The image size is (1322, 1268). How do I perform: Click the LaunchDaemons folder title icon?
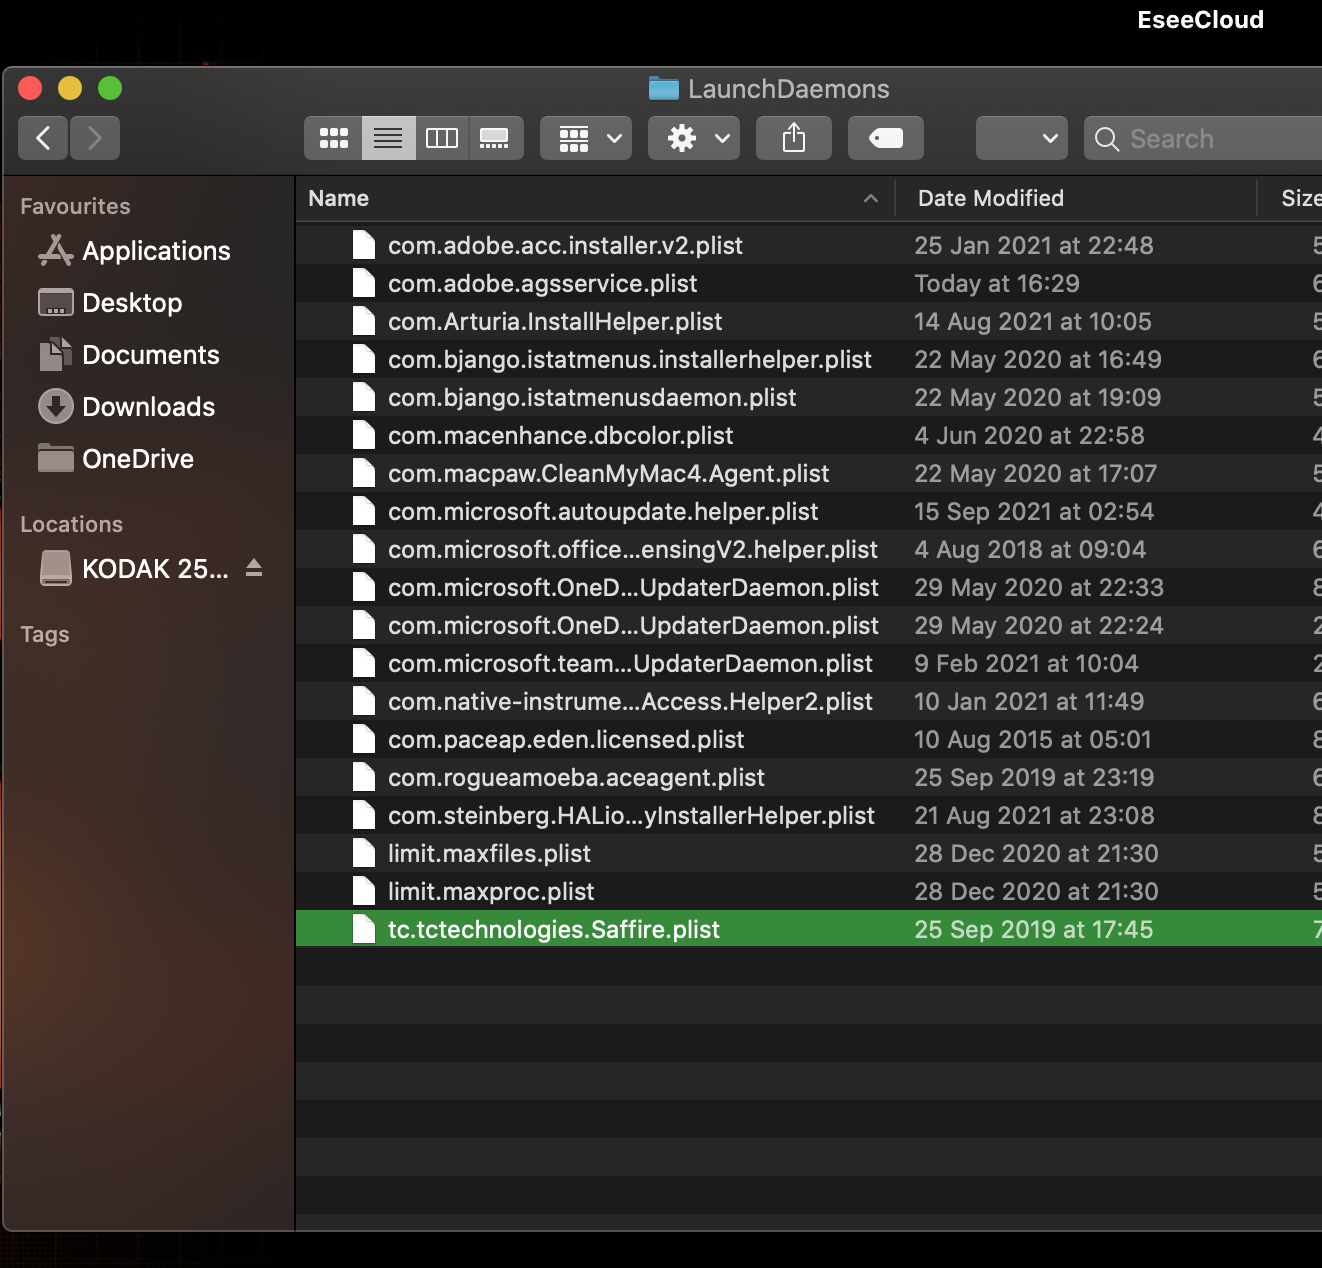663,89
